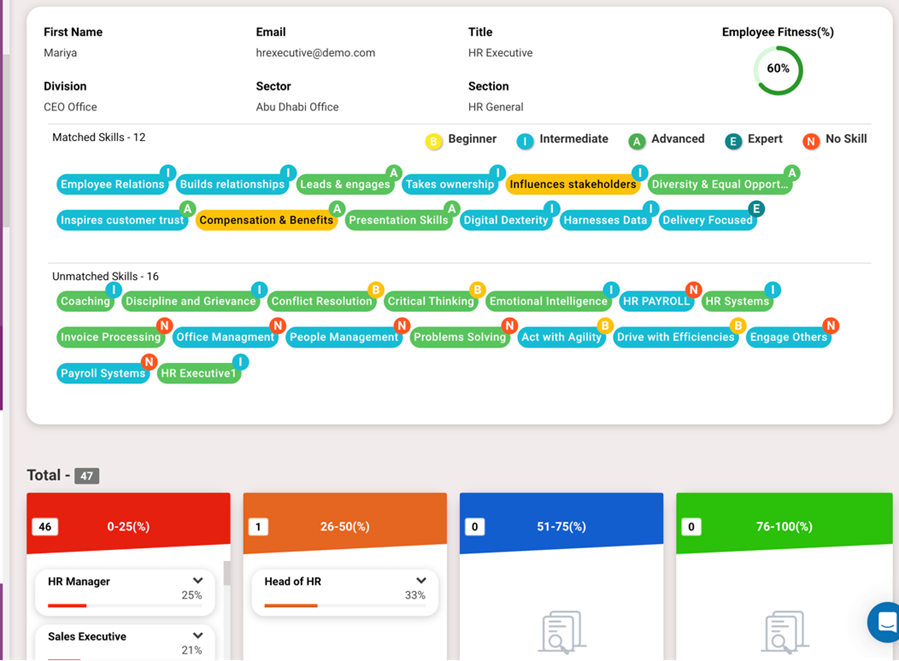Click the HR Manager 25% progress bar

125,605
